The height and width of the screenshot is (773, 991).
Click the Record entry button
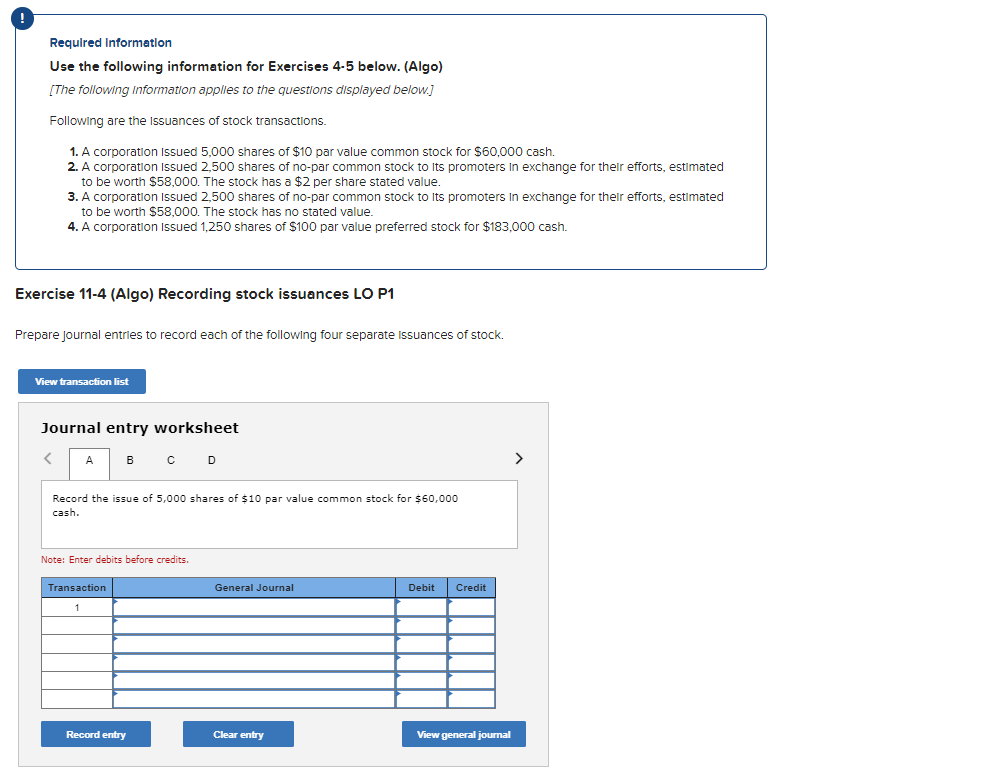pos(95,733)
